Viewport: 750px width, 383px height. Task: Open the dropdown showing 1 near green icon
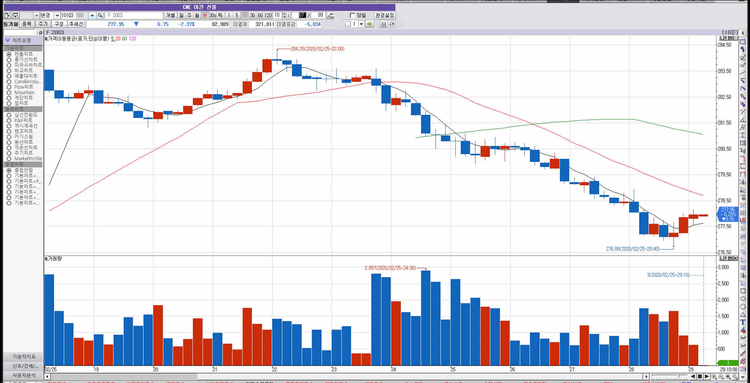point(361,24)
